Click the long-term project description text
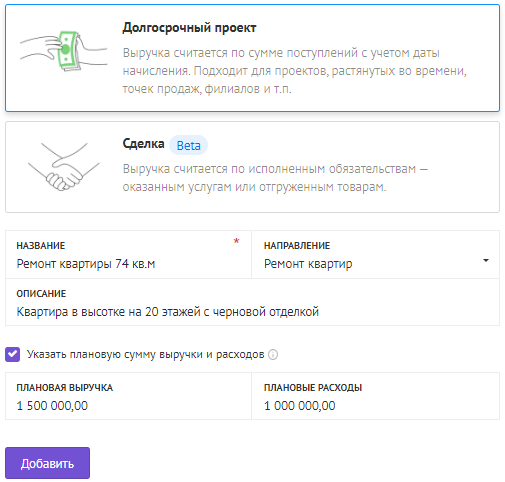Image resolution: width=505 pixels, height=482 pixels. point(294,71)
